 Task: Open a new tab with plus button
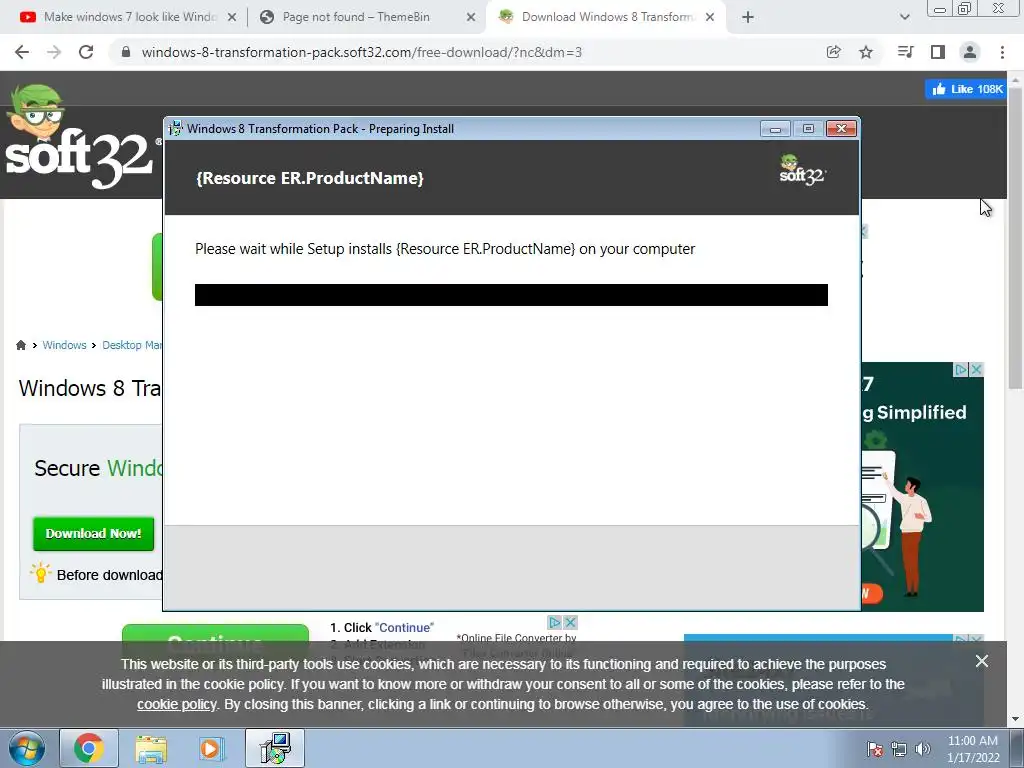(748, 18)
